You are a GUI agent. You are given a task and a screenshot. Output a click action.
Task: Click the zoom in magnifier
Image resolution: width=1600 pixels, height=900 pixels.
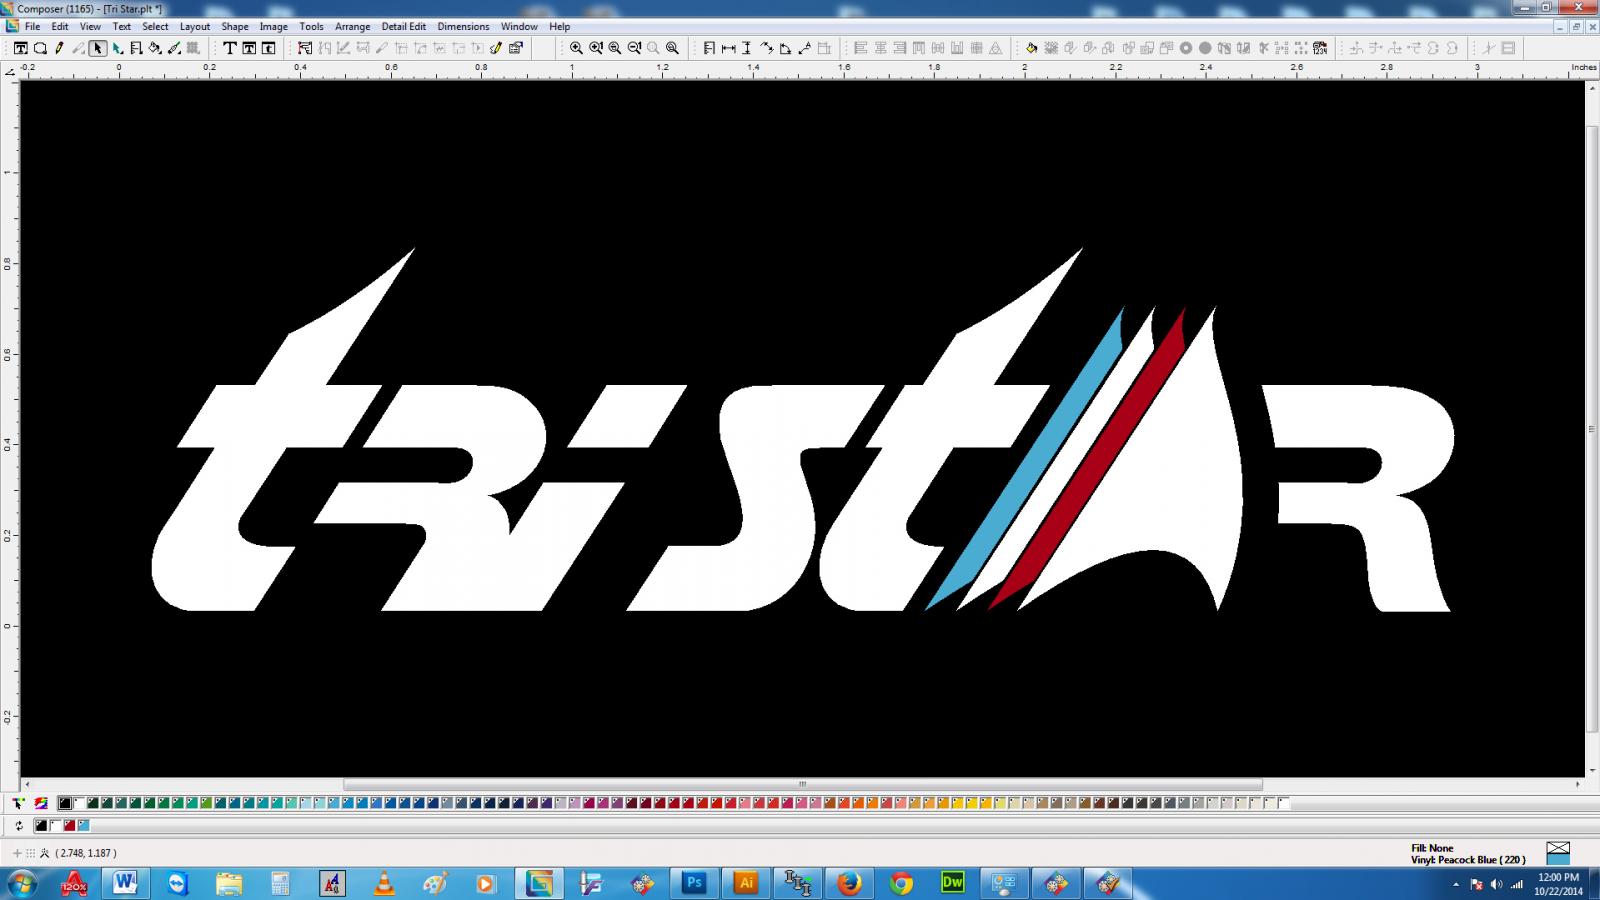pyautogui.click(x=576, y=48)
